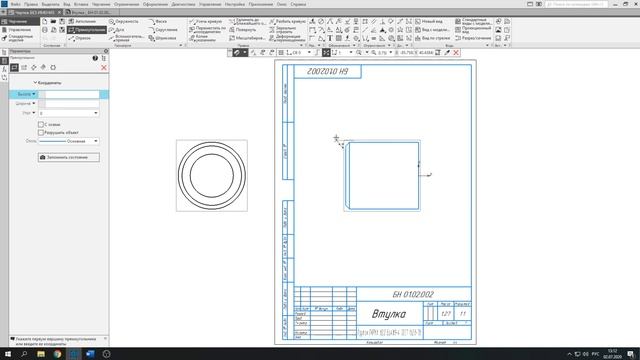Select the Штриховка tool

click(x=162, y=38)
